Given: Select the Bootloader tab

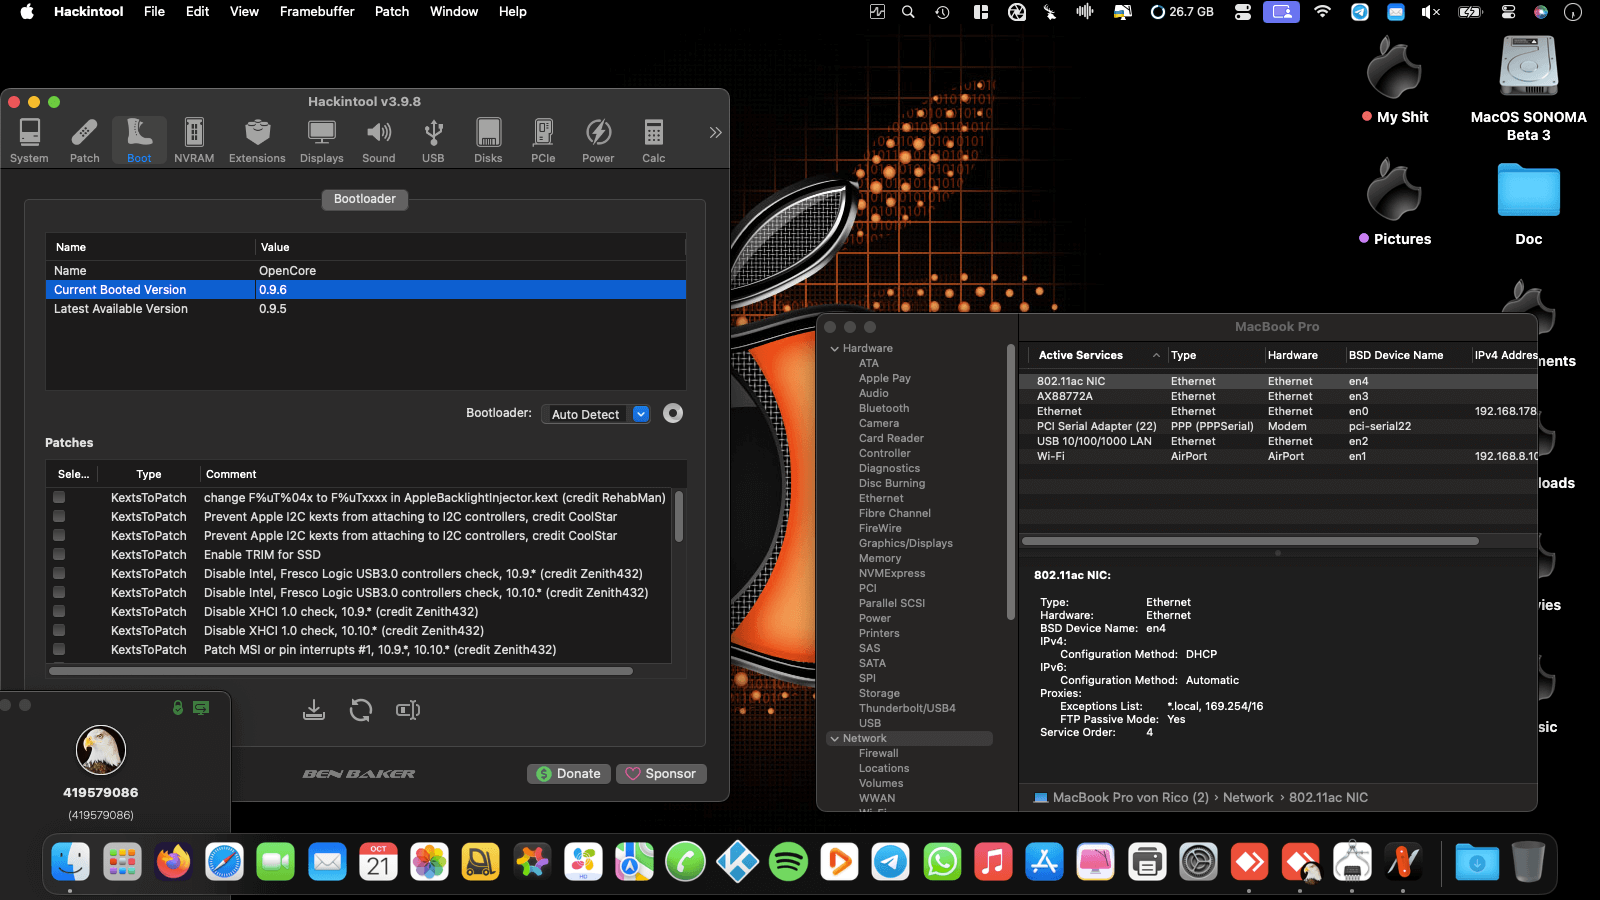Looking at the screenshot, I should 365,199.
